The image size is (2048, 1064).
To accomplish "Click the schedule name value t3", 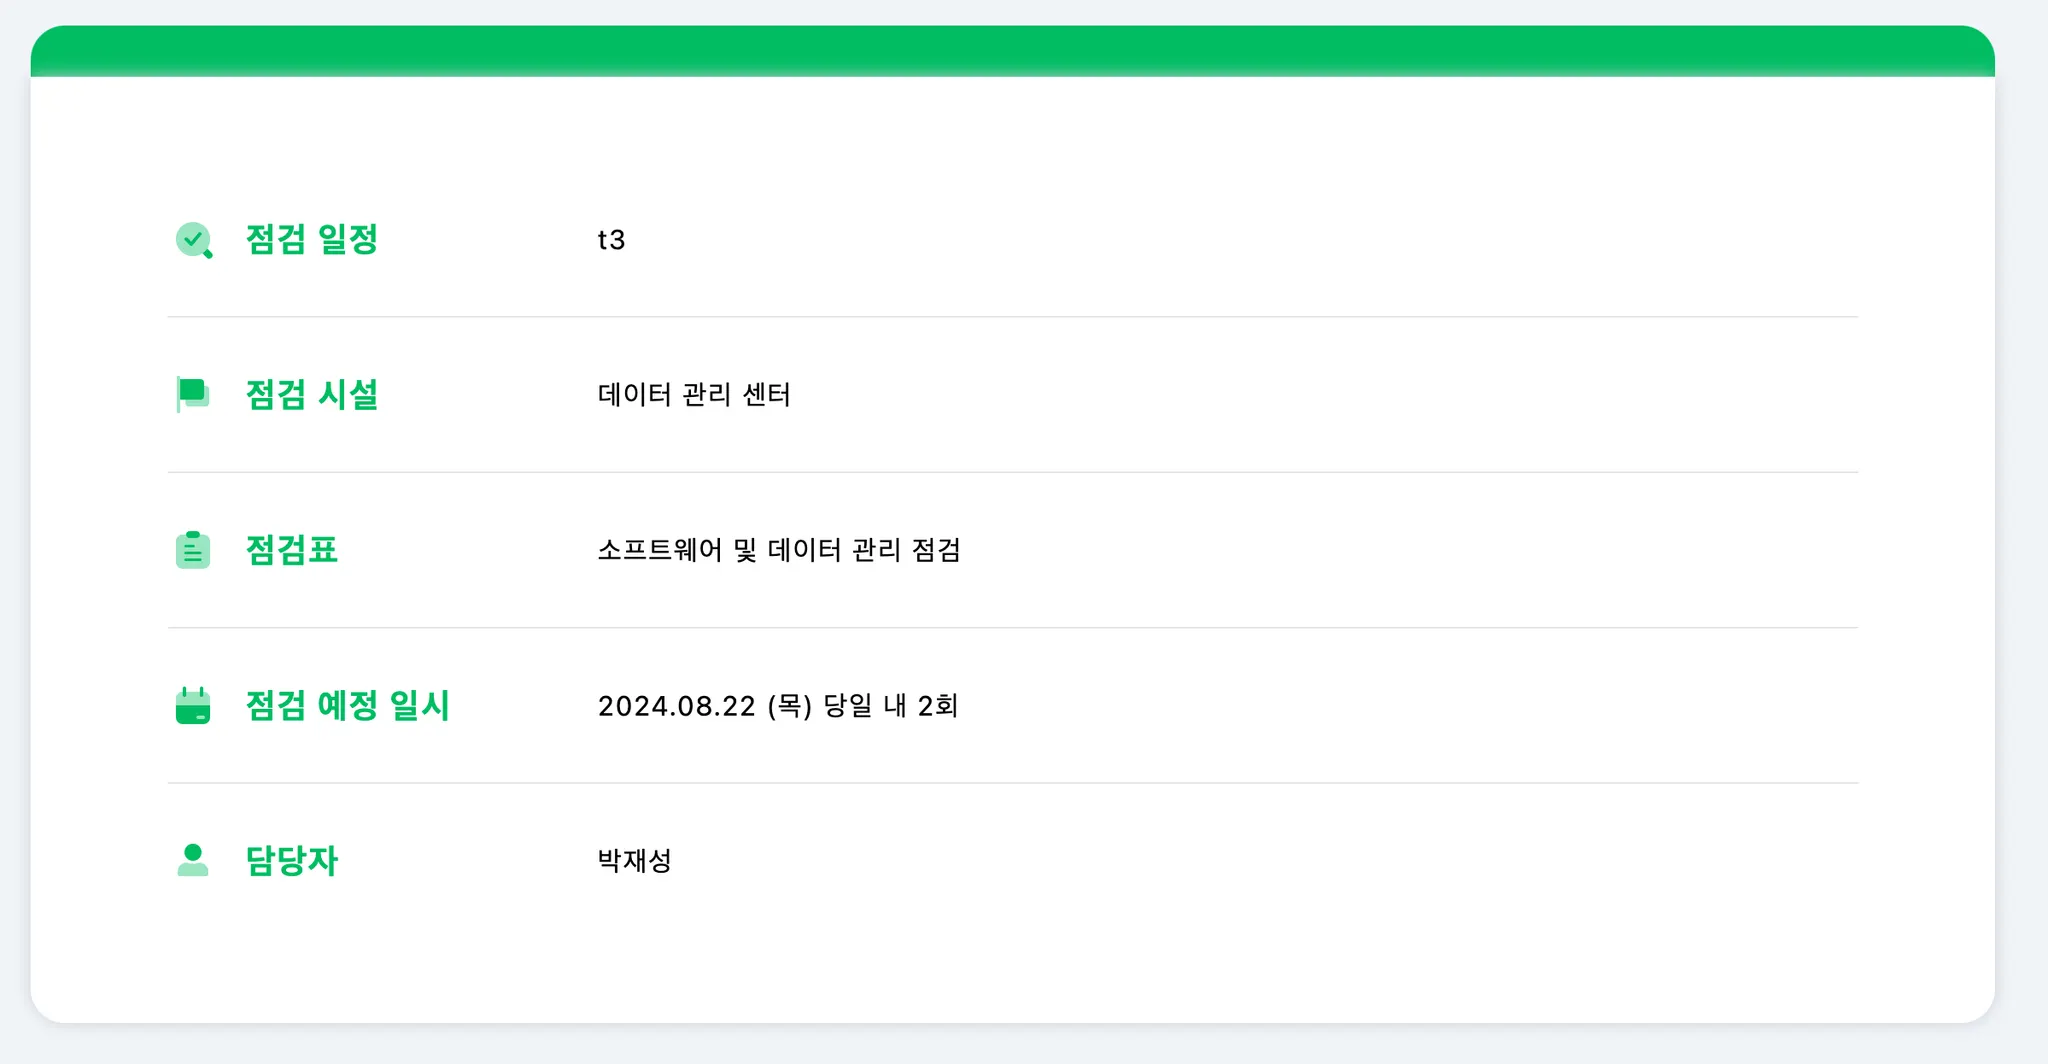I will pyautogui.click(x=611, y=240).
